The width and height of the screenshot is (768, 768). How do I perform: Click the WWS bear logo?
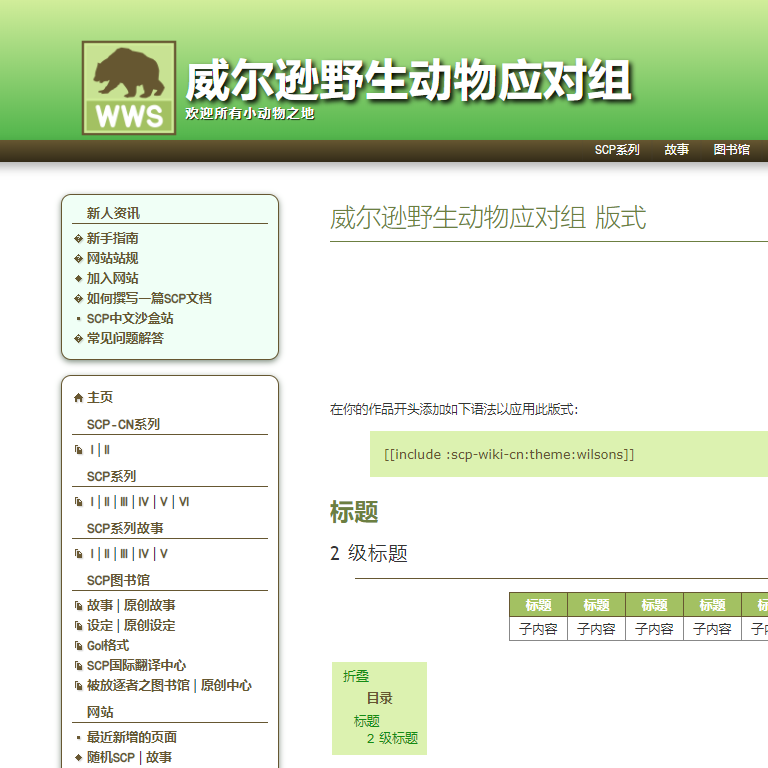coord(129,88)
